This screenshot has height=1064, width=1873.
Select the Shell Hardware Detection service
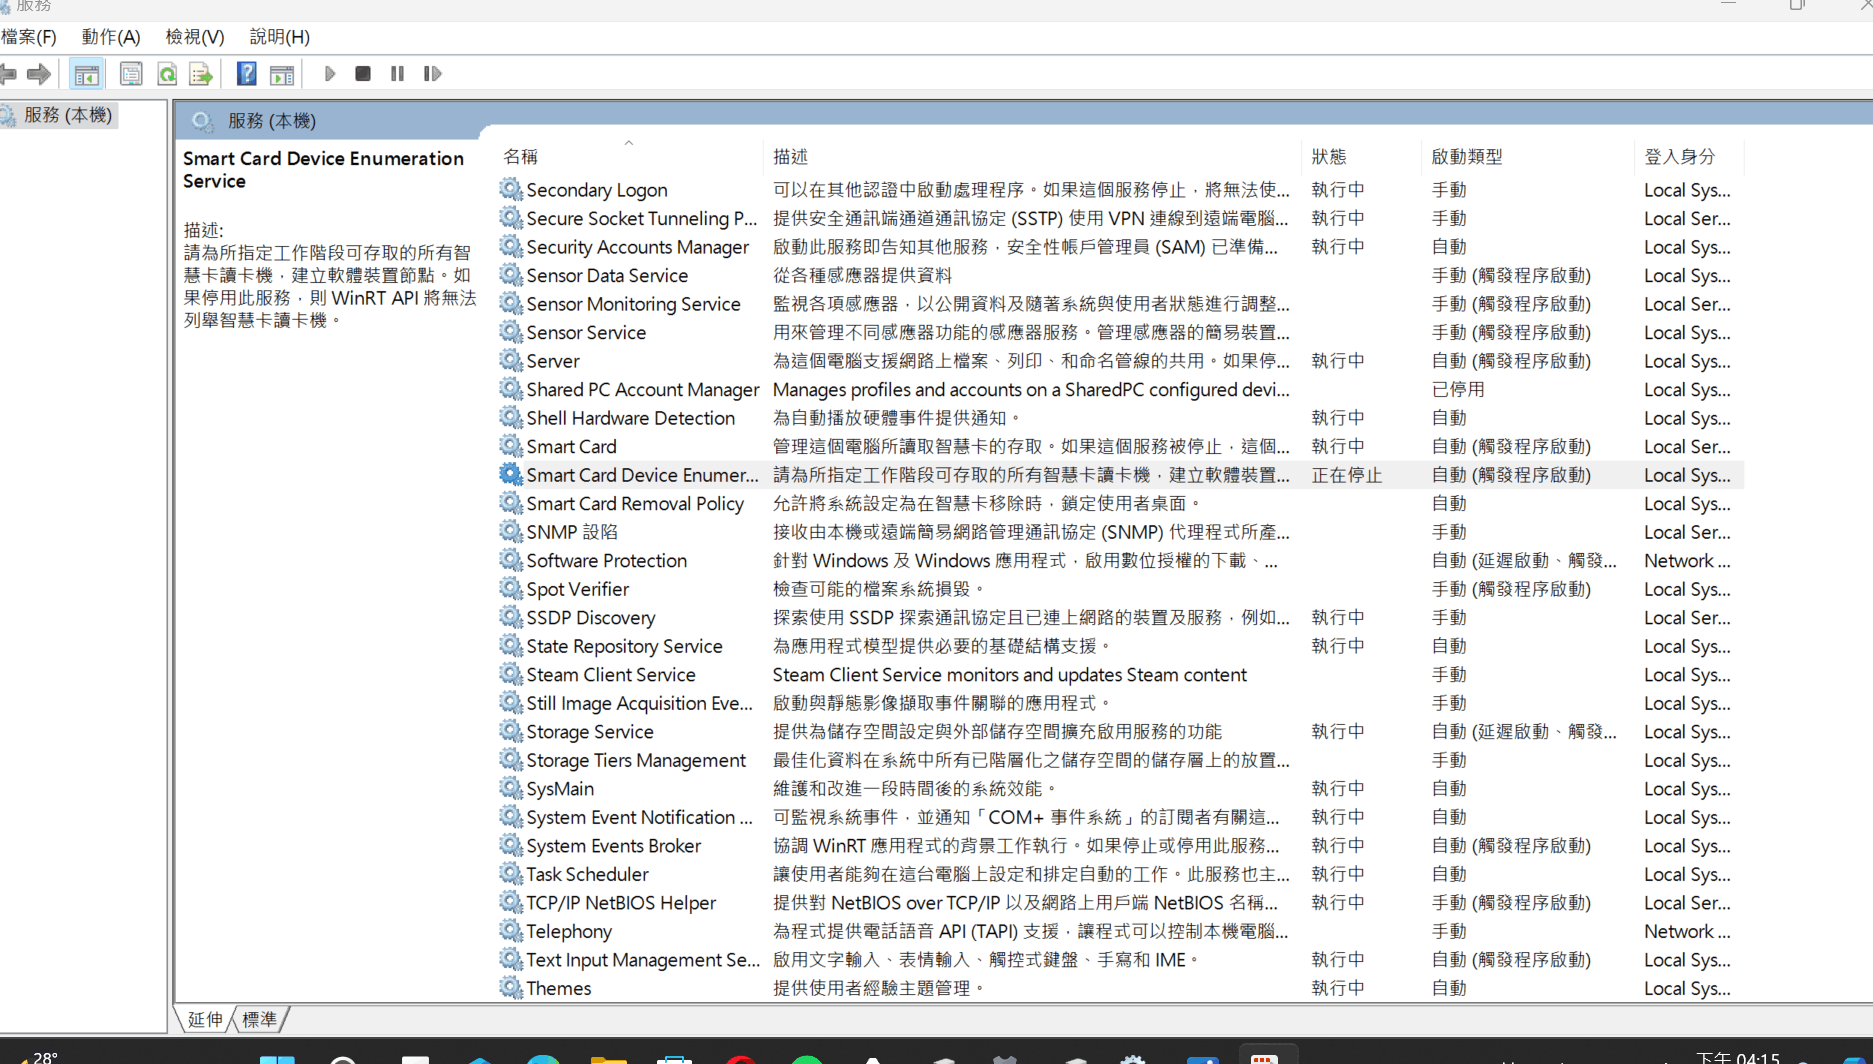(630, 418)
